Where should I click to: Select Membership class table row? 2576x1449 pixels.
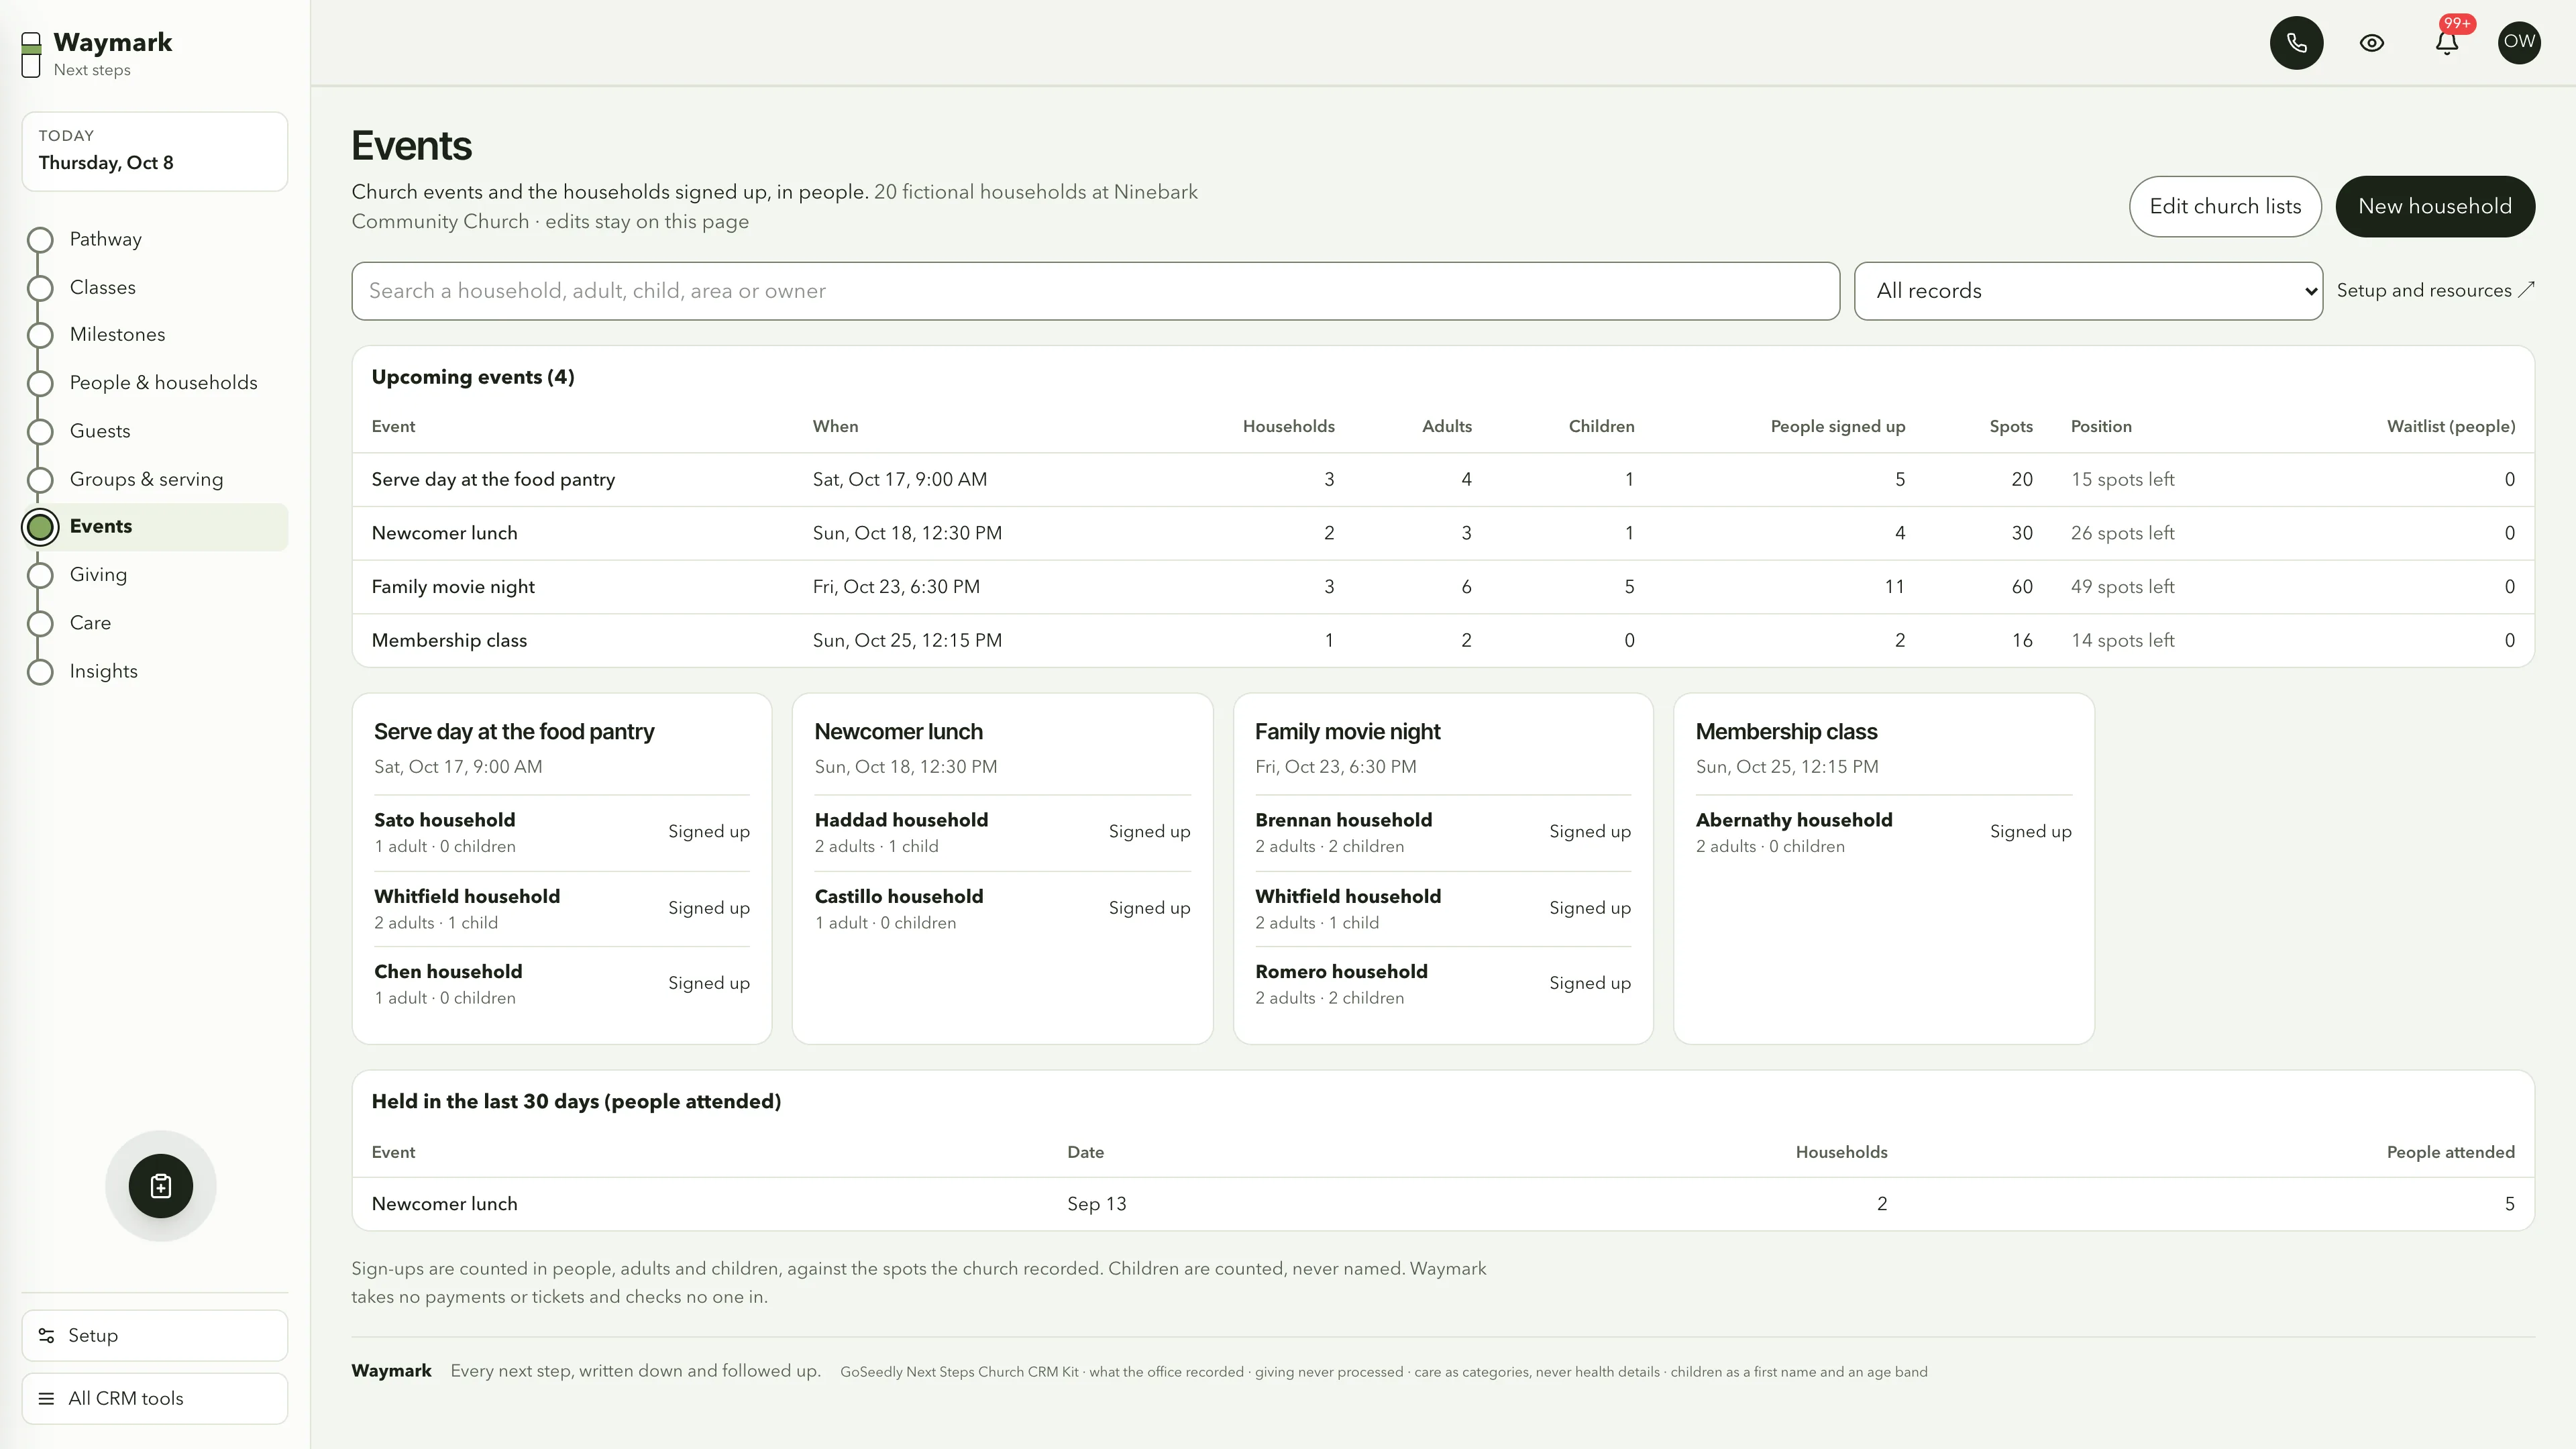click(x=1443, y=641)
